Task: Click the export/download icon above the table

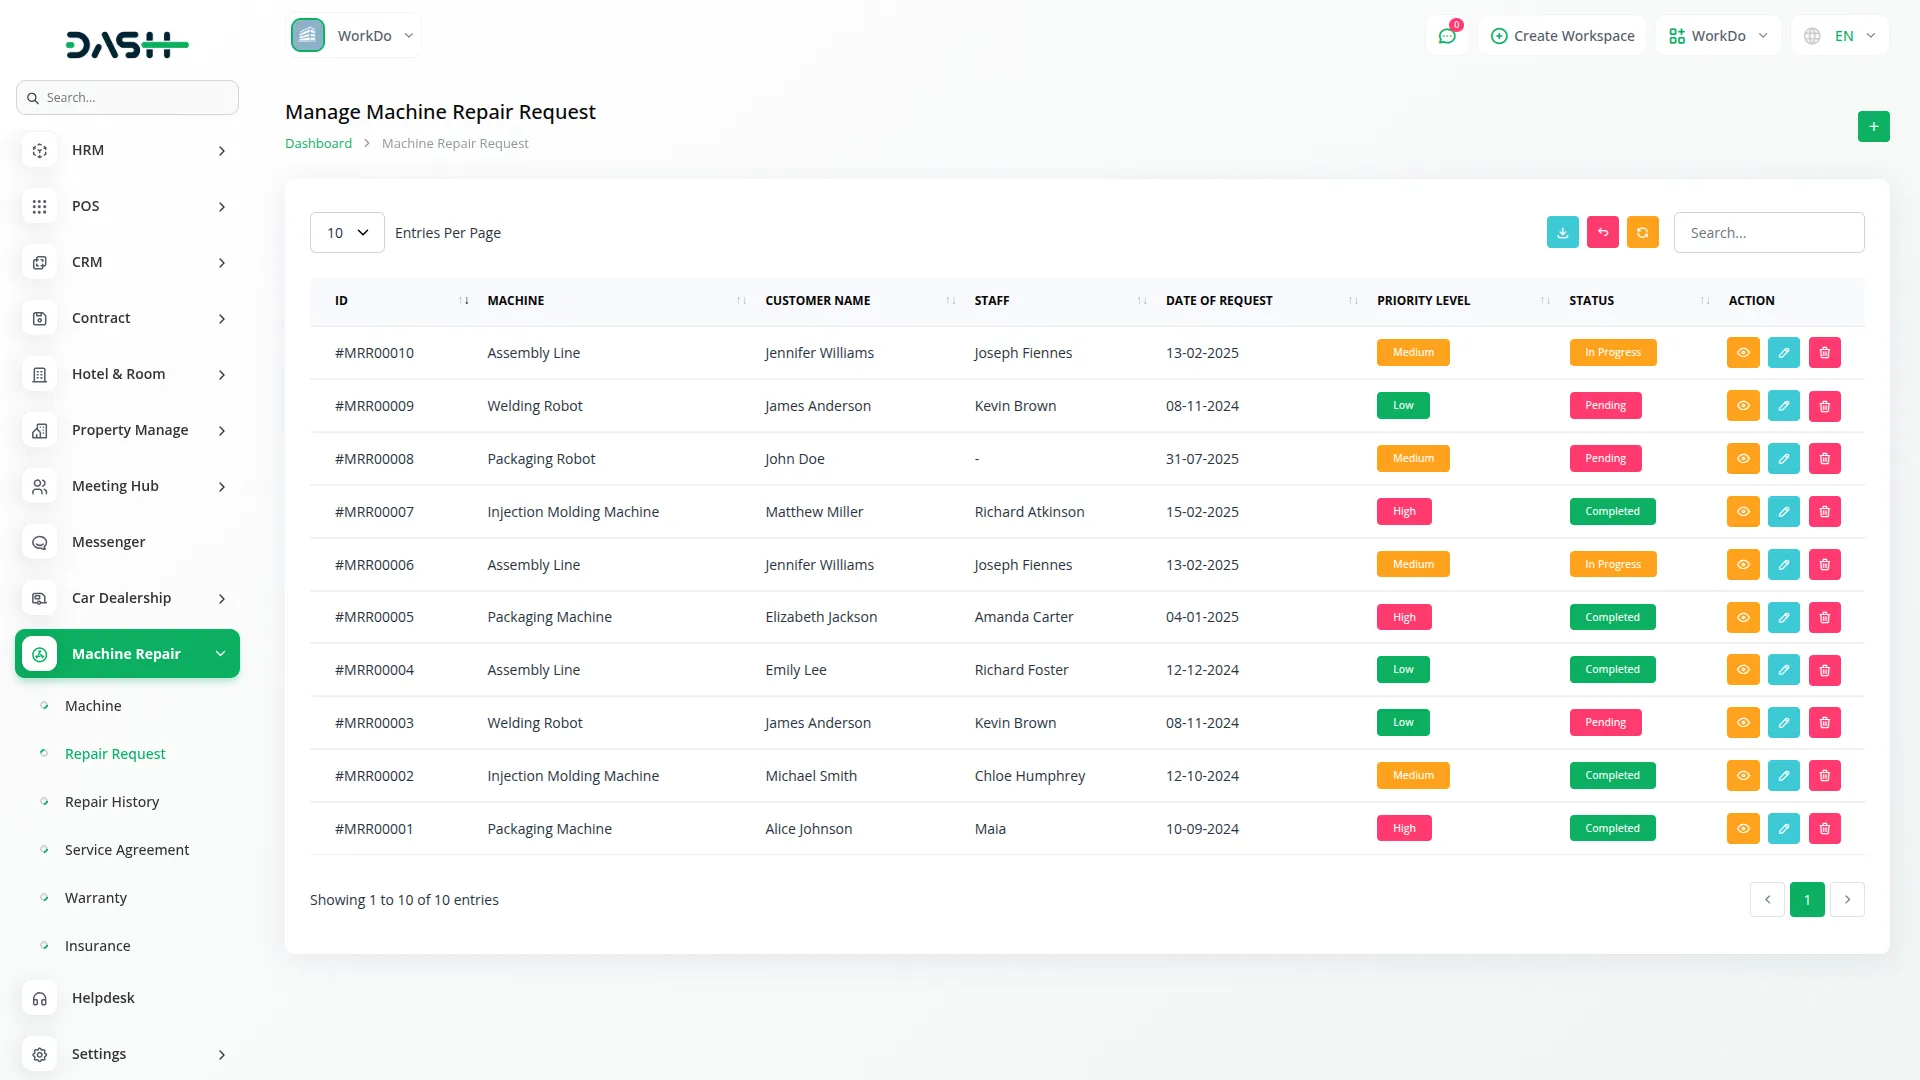Action: [x=1562, y=232]
